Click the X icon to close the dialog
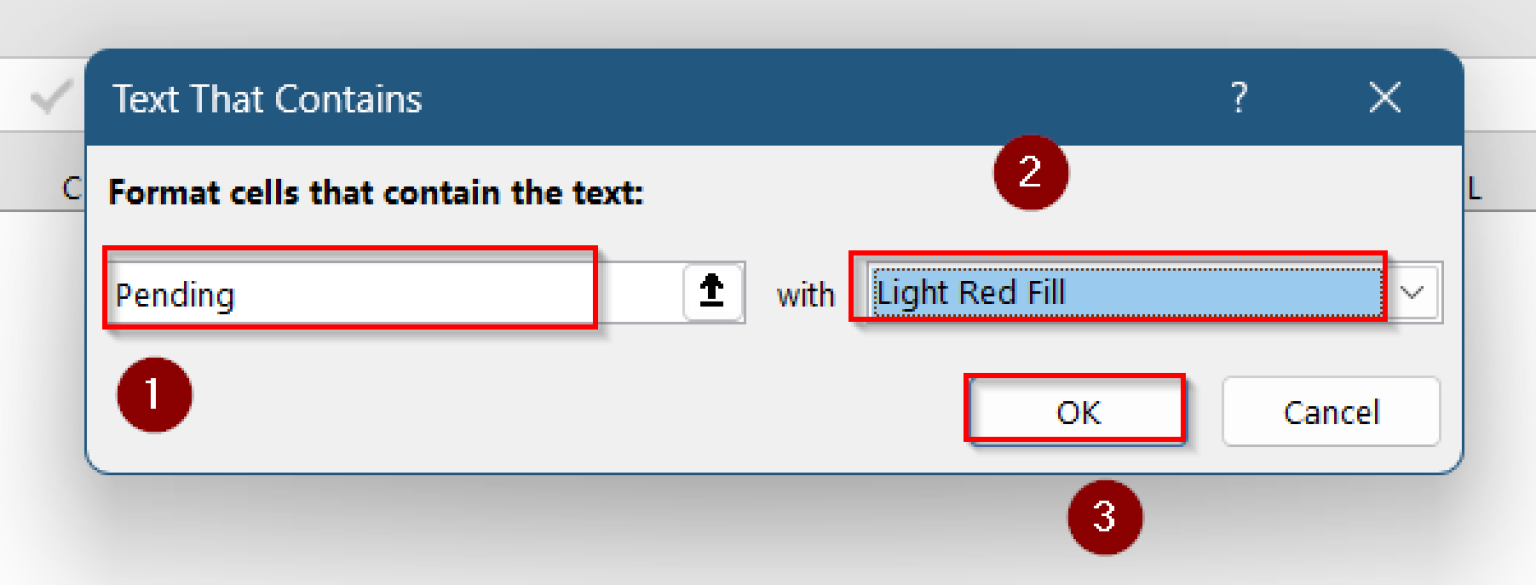Viewport: 1536px width, 585px height. click(1385, 98)
